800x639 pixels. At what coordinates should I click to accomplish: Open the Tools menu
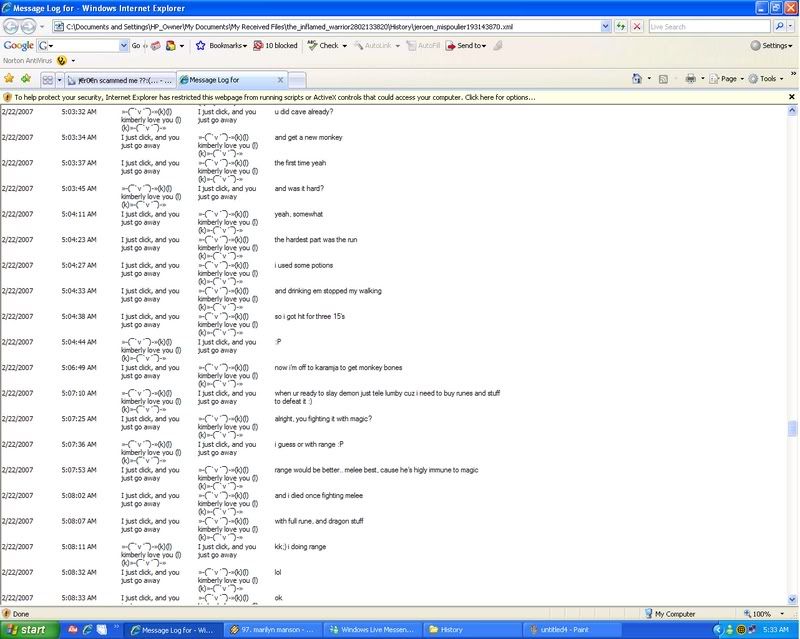point(766,79)
